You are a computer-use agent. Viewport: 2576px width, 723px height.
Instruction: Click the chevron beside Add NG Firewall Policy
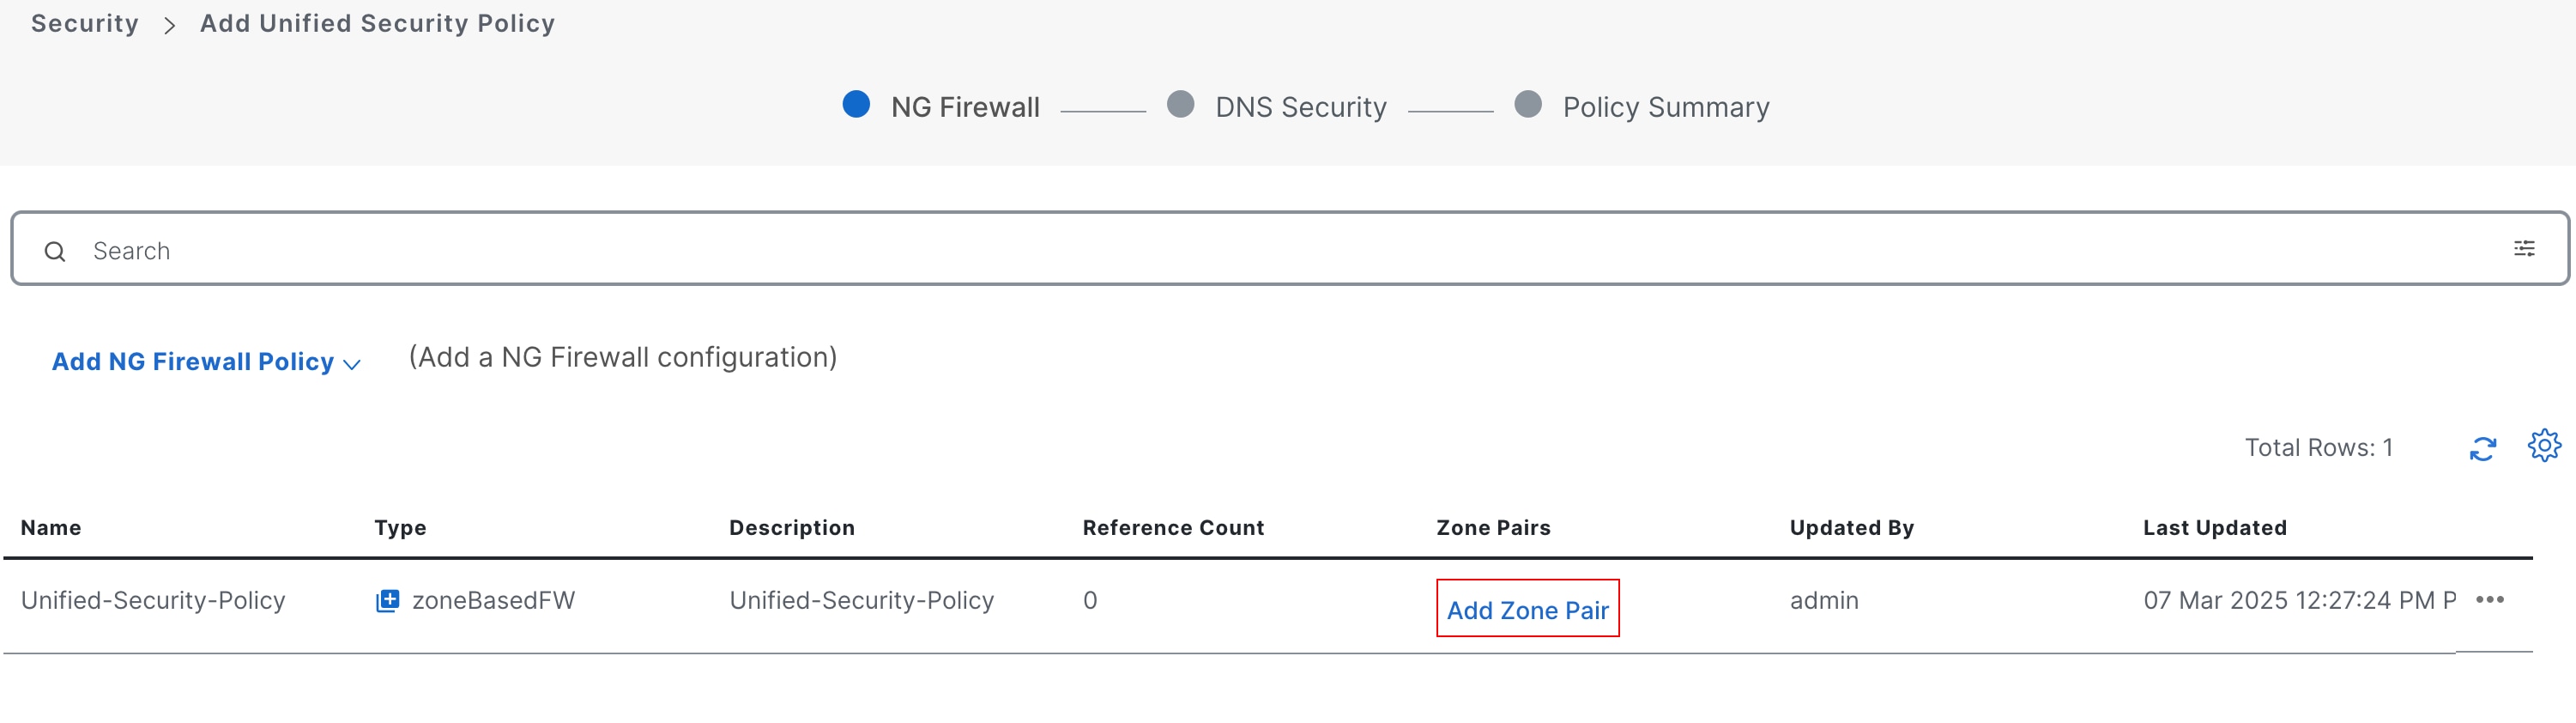[x=351, y=364]
